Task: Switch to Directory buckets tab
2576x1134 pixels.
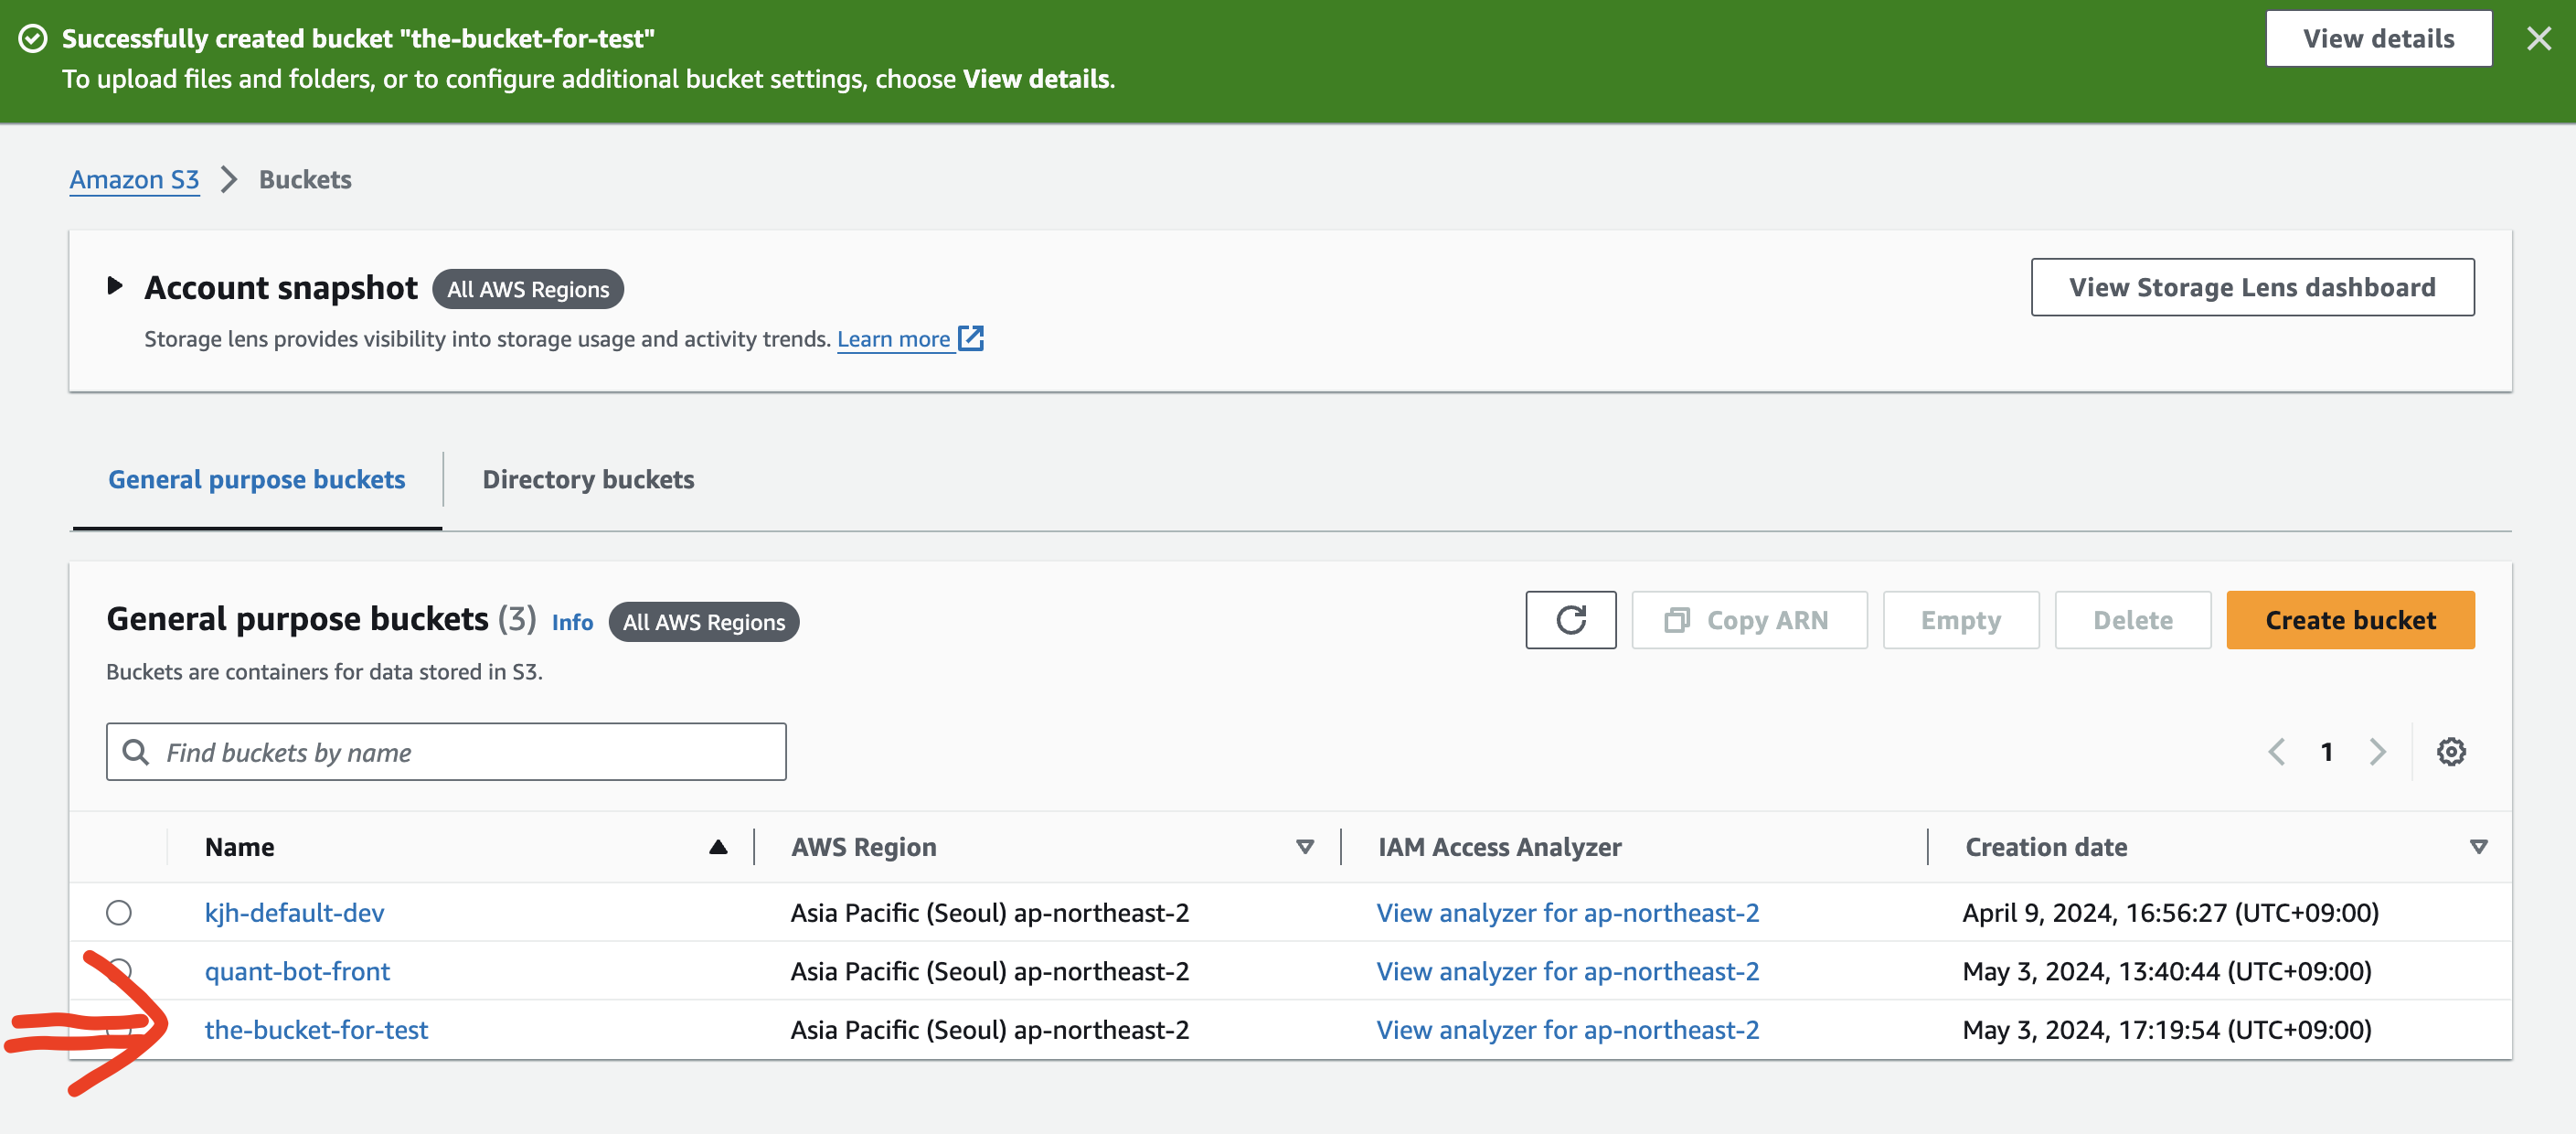Action: tap(588, 480)
